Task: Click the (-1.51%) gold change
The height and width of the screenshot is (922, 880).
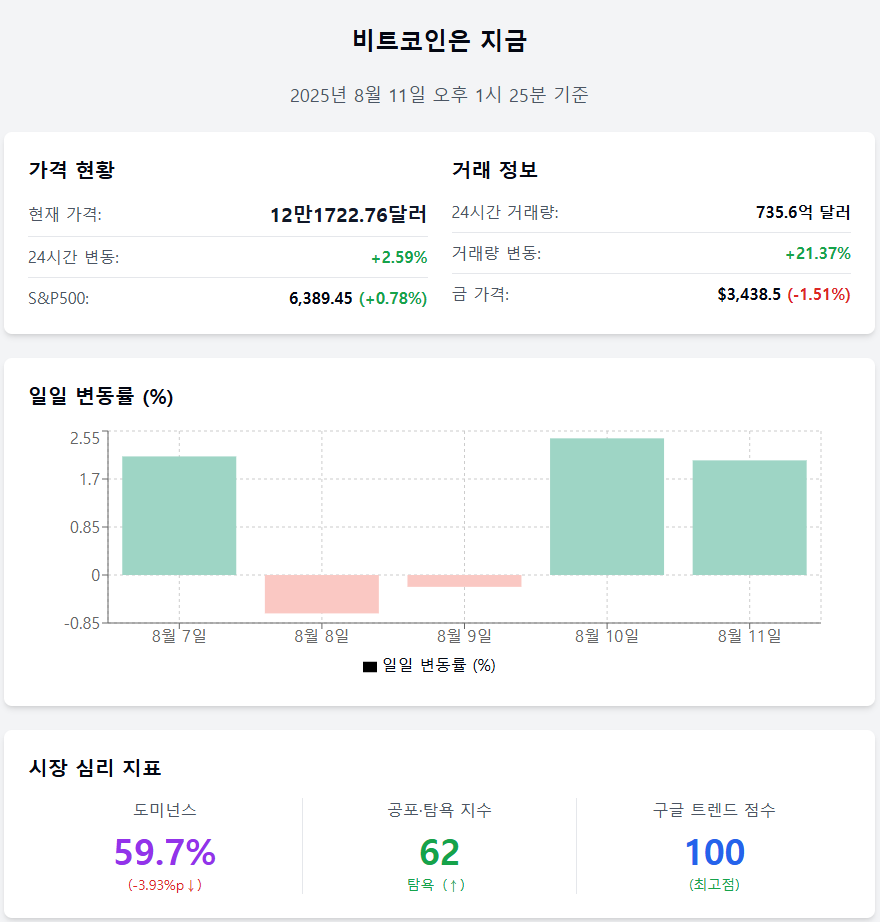Action: click(819, 294)
